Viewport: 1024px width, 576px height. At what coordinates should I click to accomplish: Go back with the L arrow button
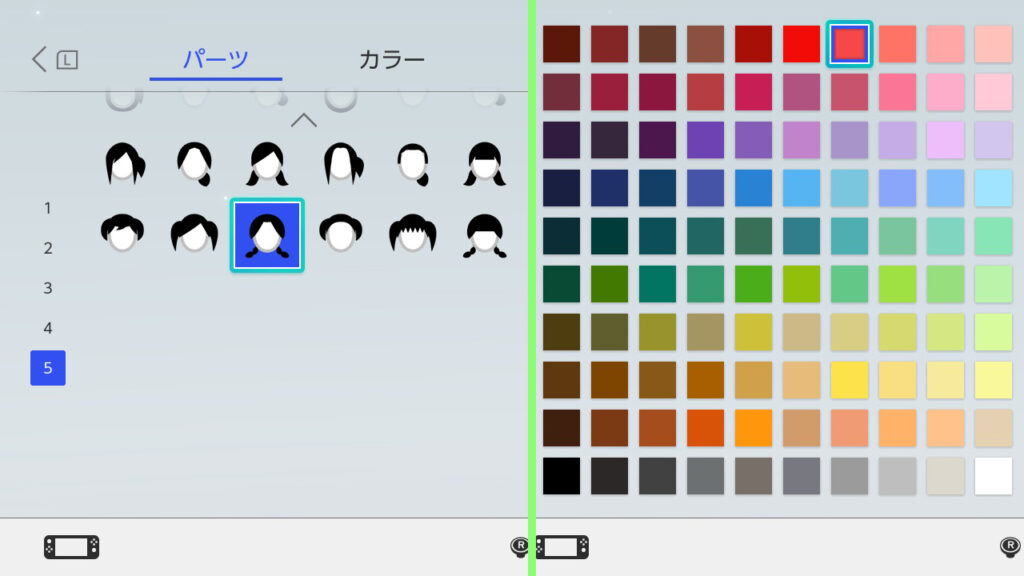coord(55,59)
